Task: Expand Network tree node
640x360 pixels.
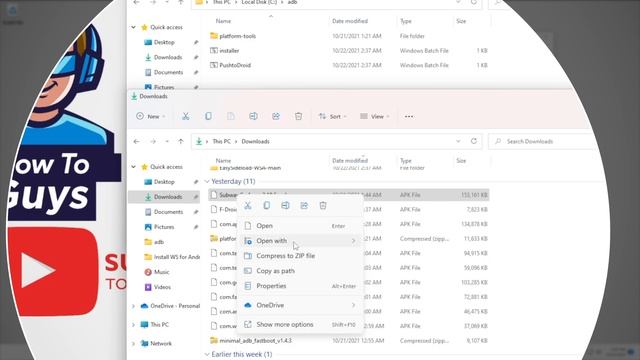Action: point(133,344)
